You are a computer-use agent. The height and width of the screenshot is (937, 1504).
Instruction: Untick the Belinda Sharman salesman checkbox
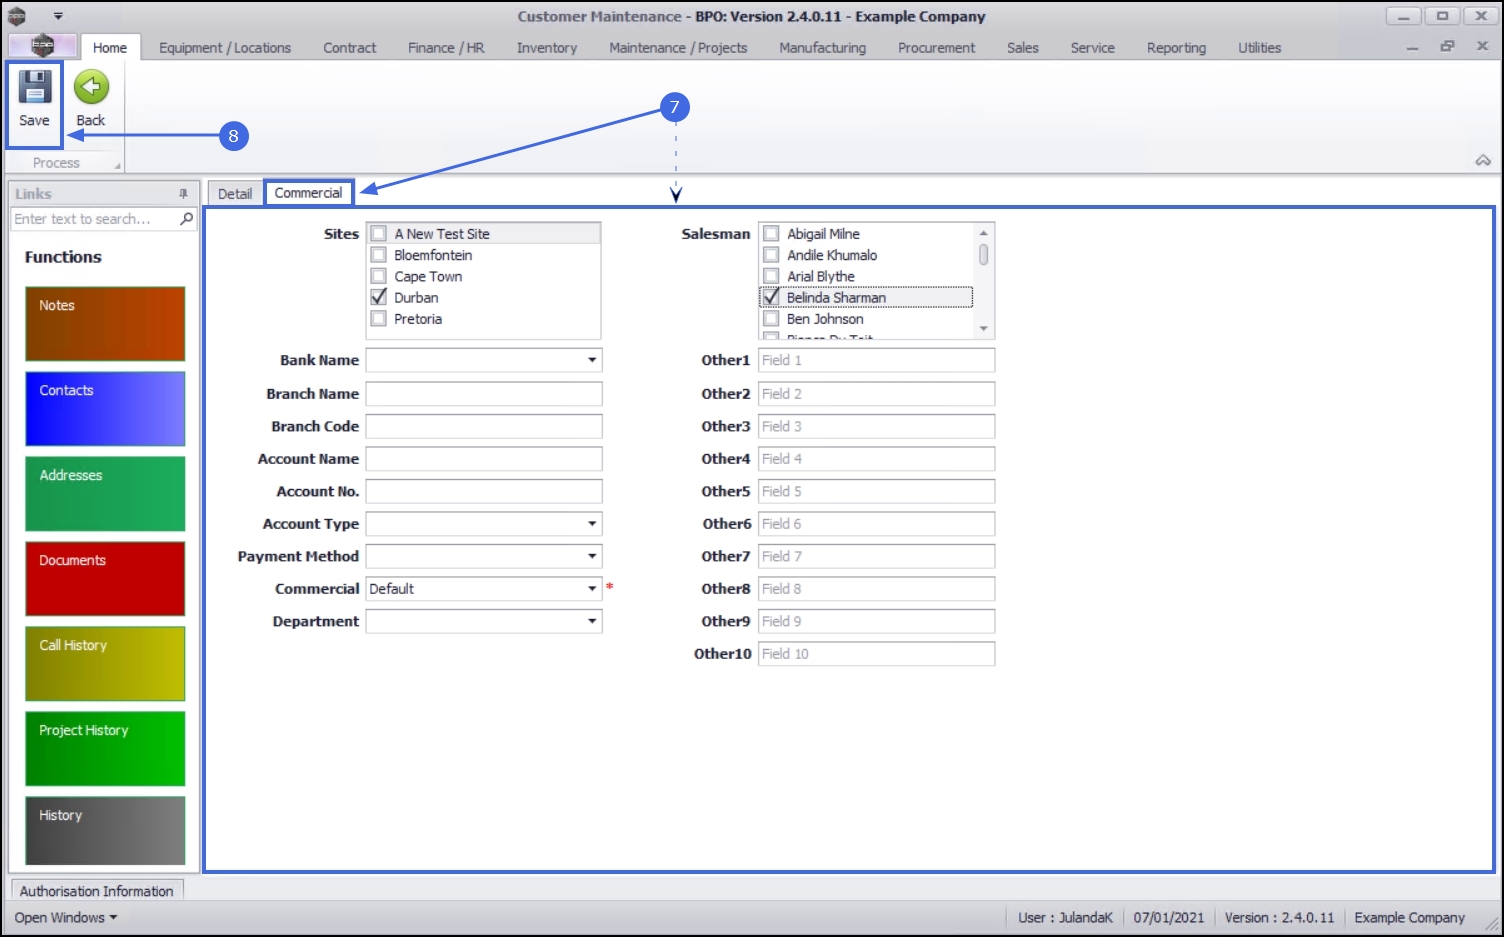[x=771, y=297]
